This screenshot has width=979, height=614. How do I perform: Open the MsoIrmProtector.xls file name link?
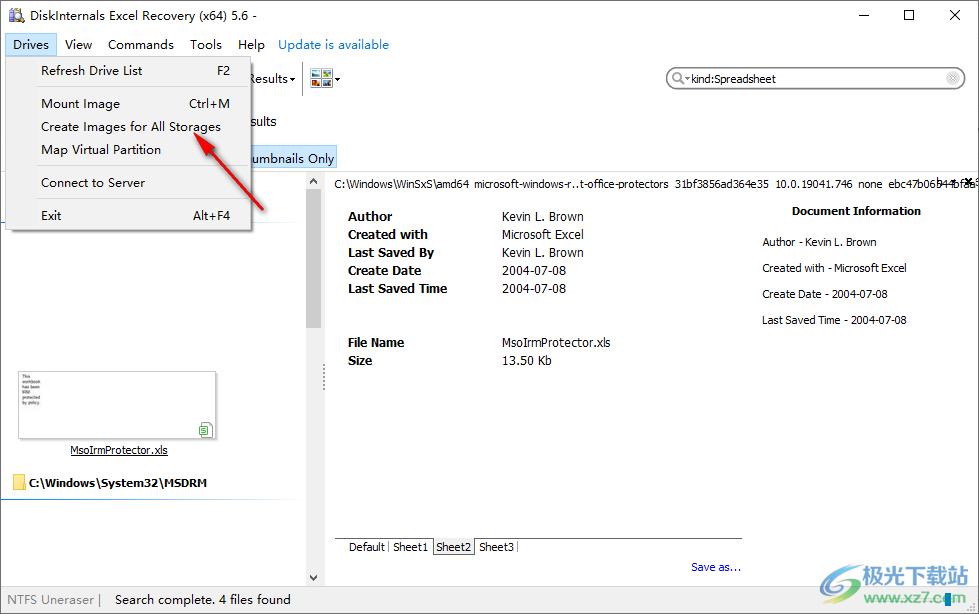pyautogui.click(x=119, y=450)
